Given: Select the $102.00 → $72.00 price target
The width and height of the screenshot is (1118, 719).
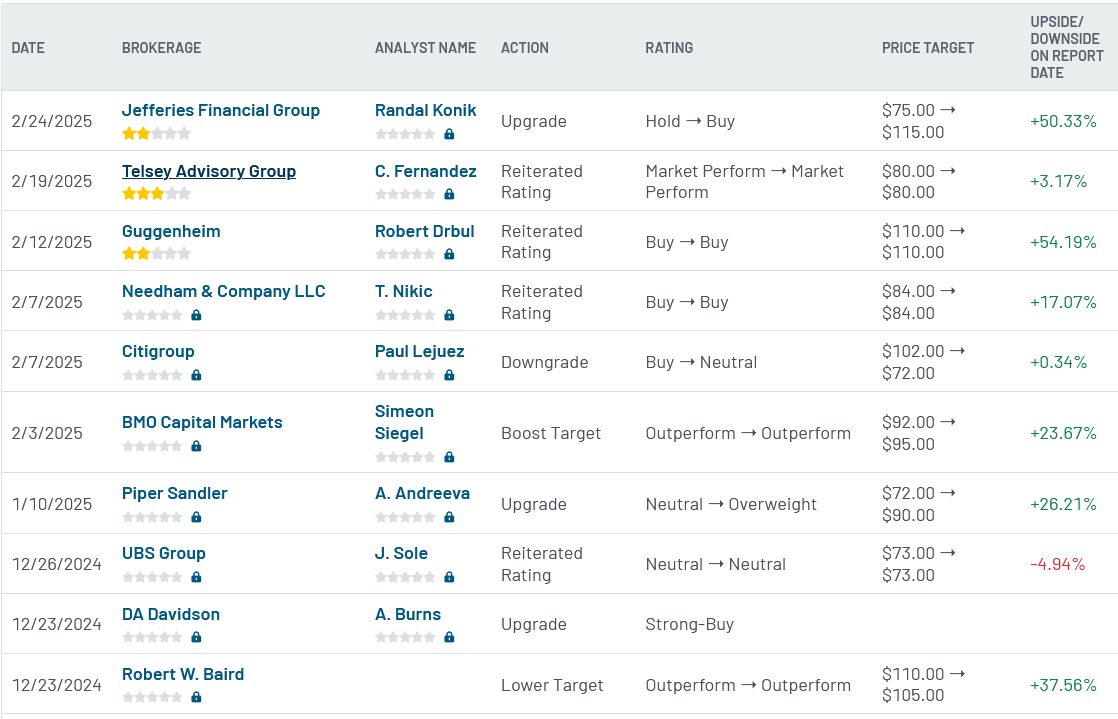Looking at the screenshot, I should 923,362.
